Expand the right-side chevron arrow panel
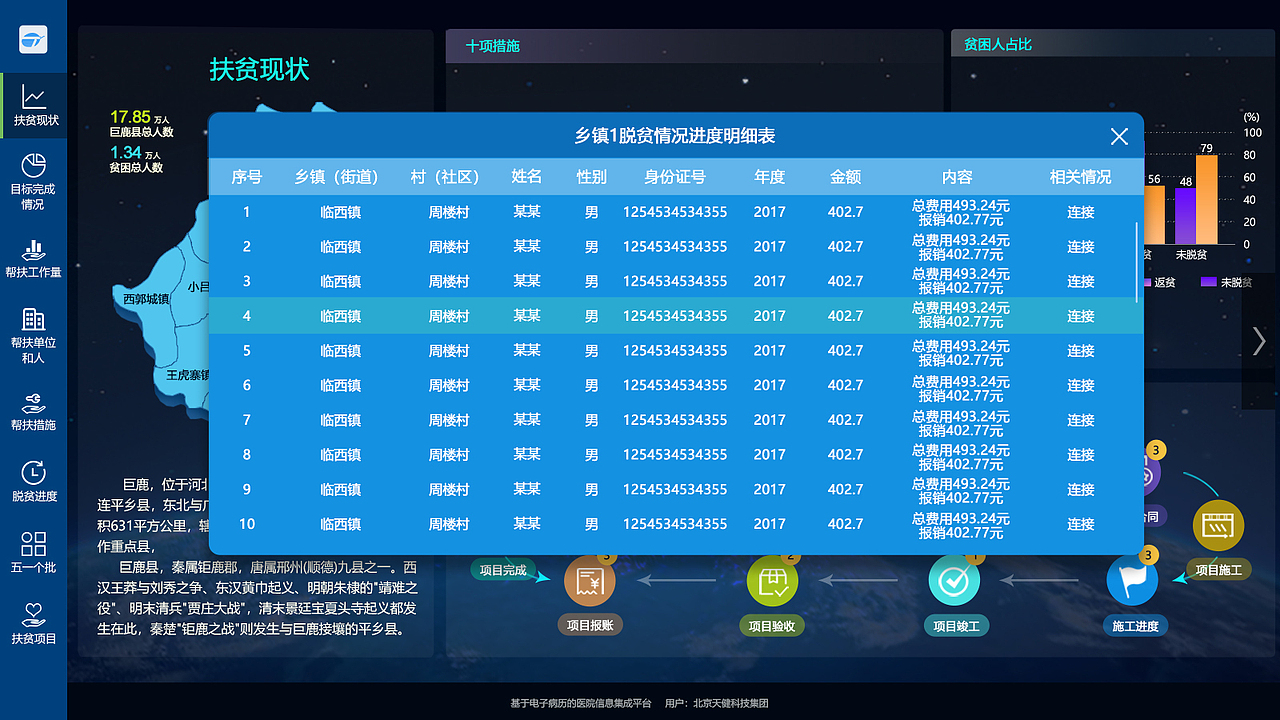The width and height of the screenshot is (1280, 720). click(x=1258, y=340)
